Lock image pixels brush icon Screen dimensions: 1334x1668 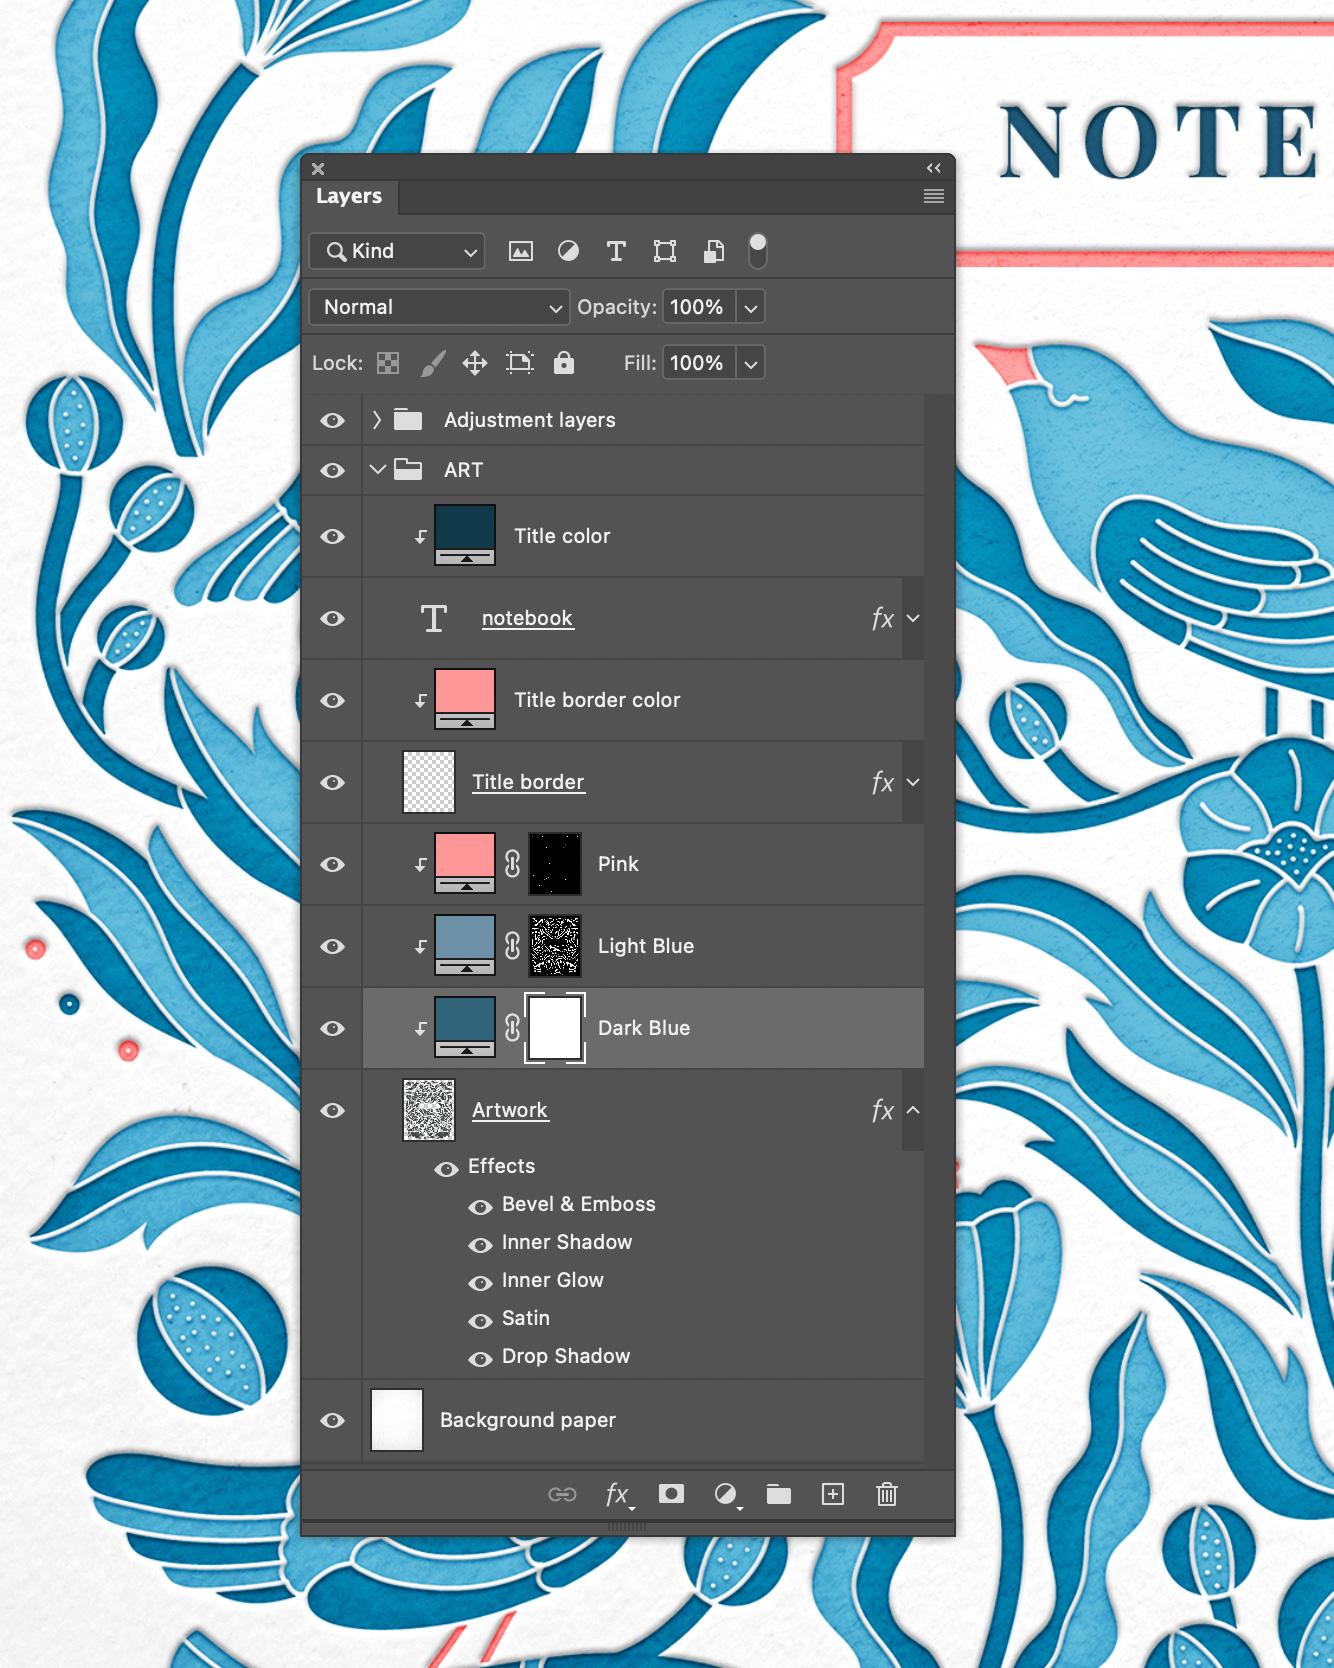coord(432,363)
